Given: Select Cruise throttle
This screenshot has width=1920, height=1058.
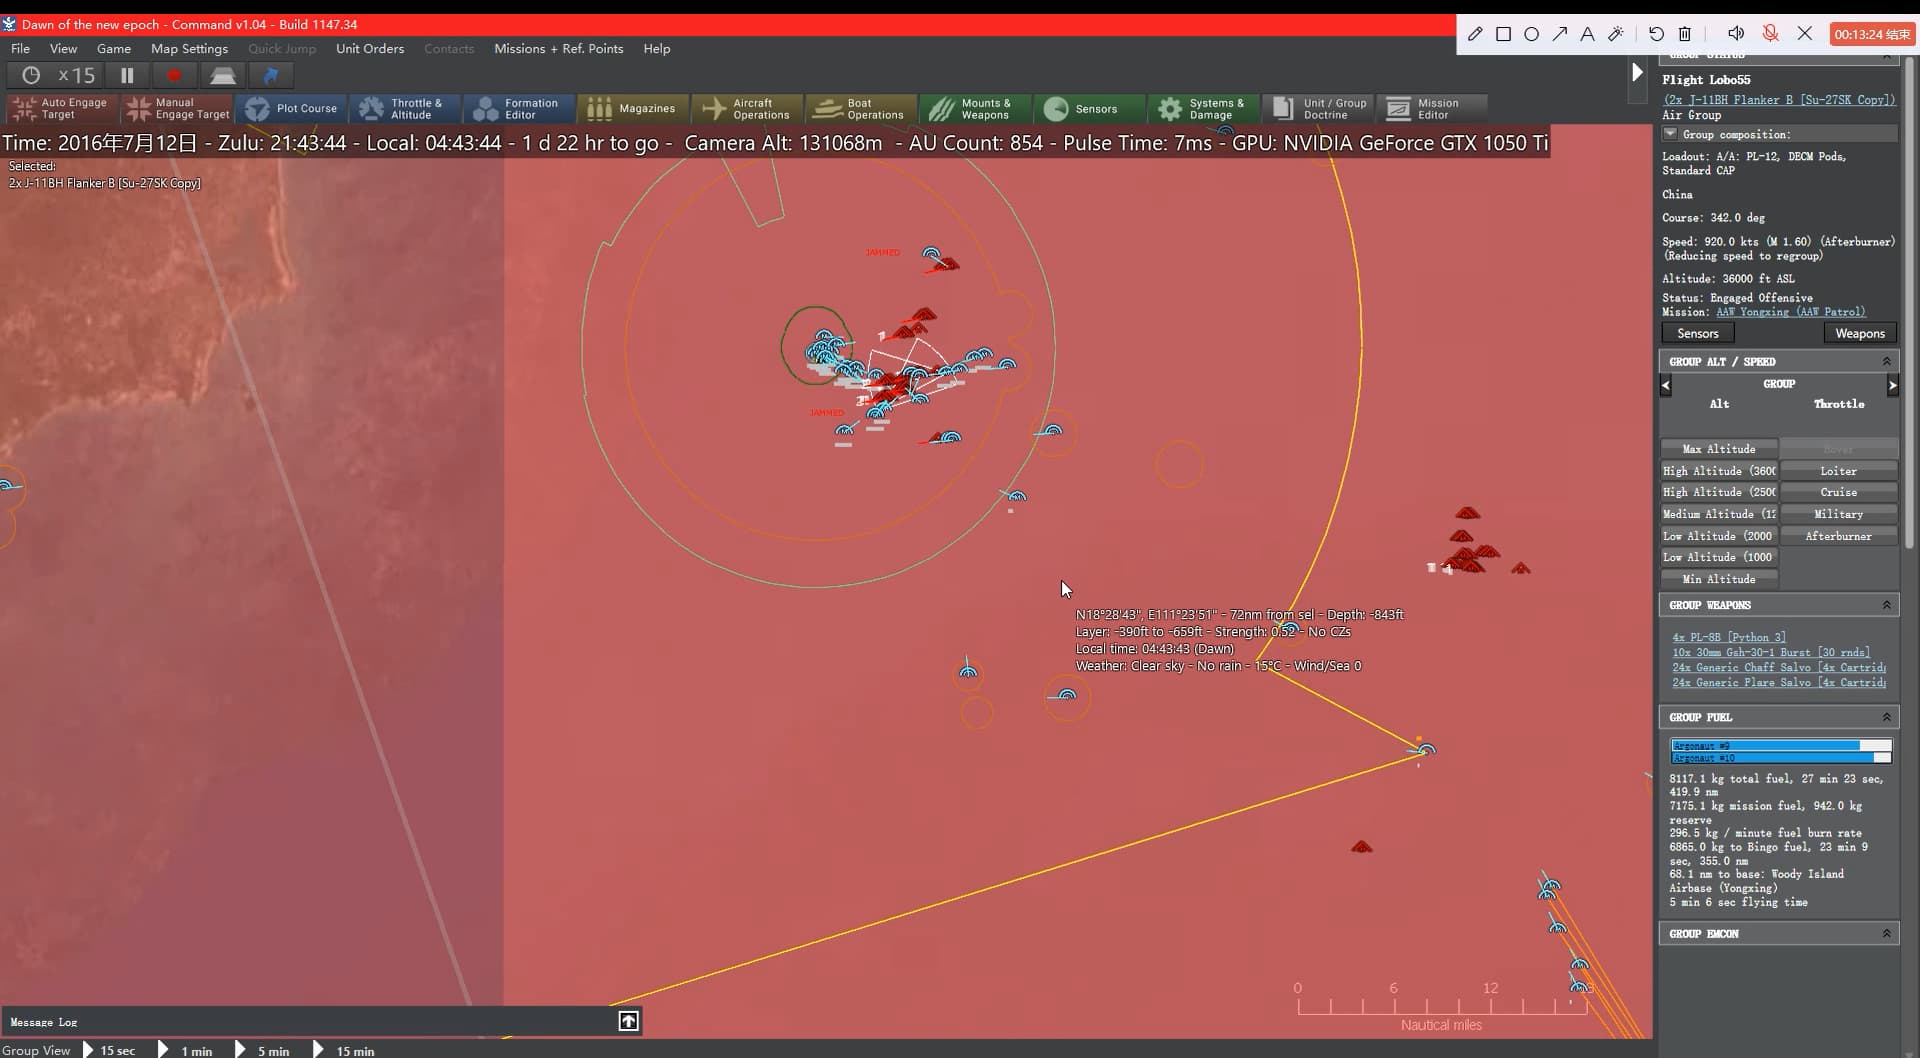Looking at the screenshot, I should click(x=1838, y=492).
